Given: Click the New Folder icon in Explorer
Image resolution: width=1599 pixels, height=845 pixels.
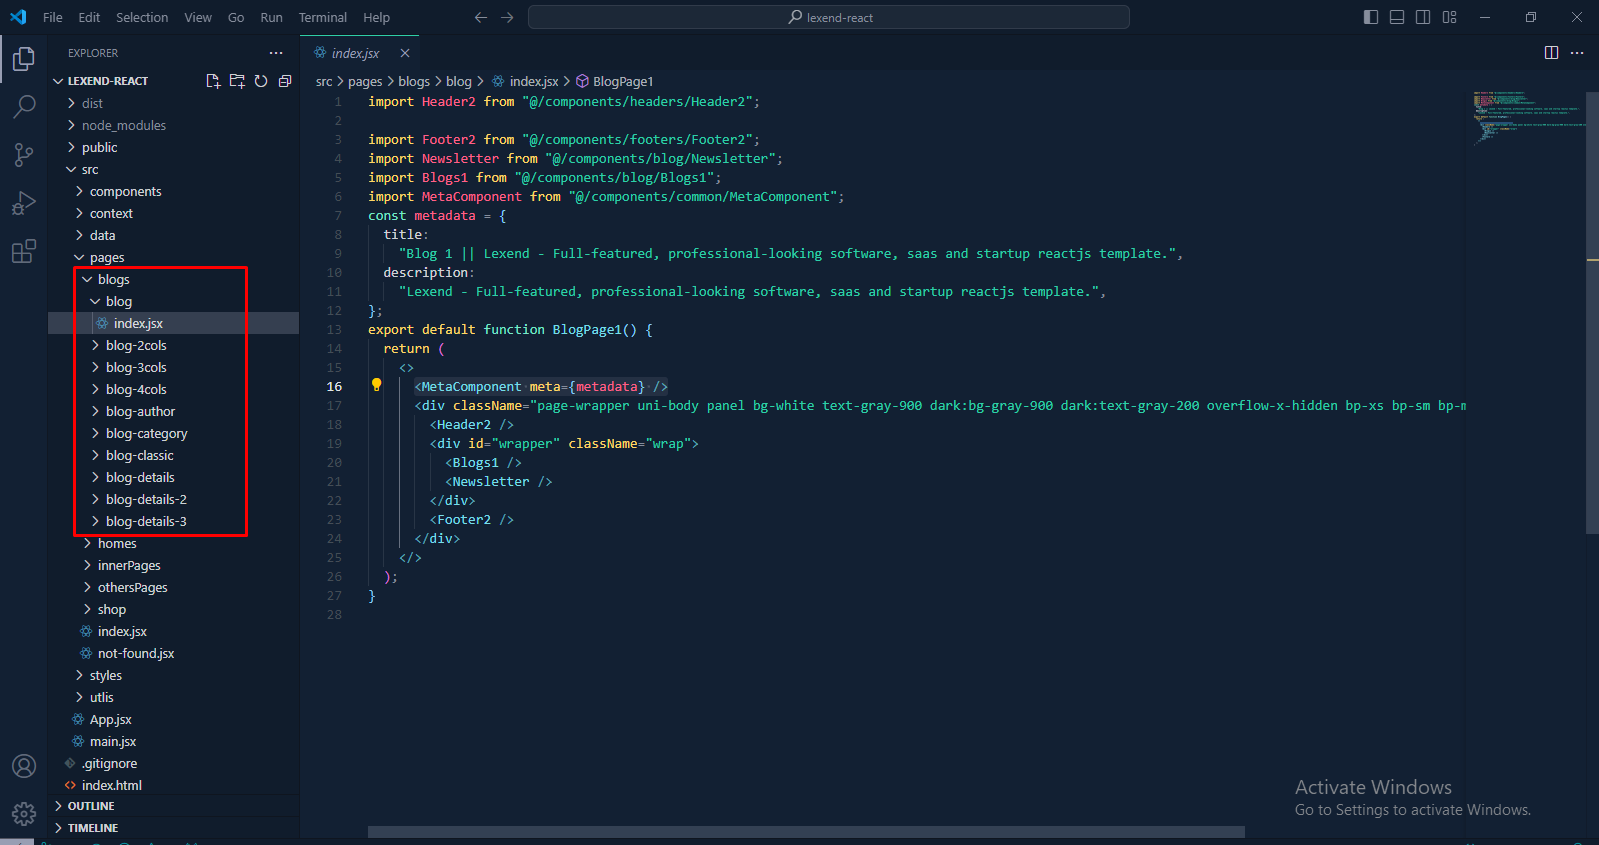Looking at the screenshot, I should 237,81.
